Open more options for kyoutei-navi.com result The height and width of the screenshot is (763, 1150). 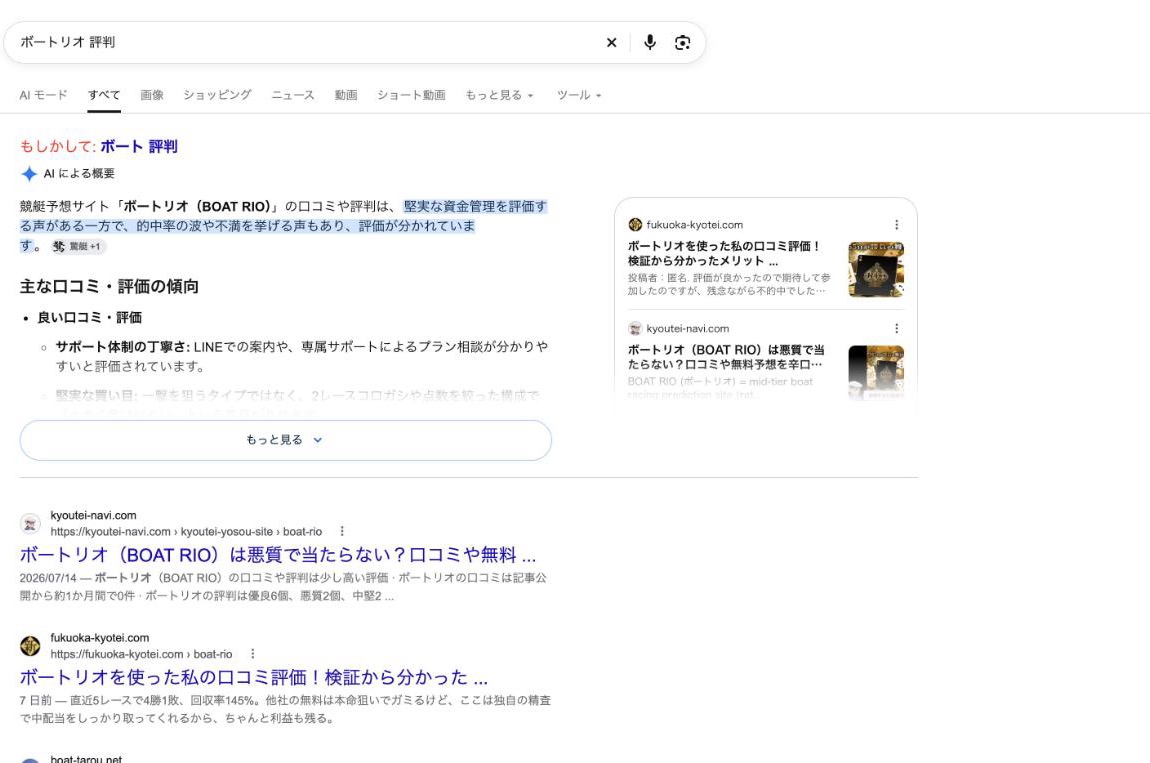[x=342, y=531]
